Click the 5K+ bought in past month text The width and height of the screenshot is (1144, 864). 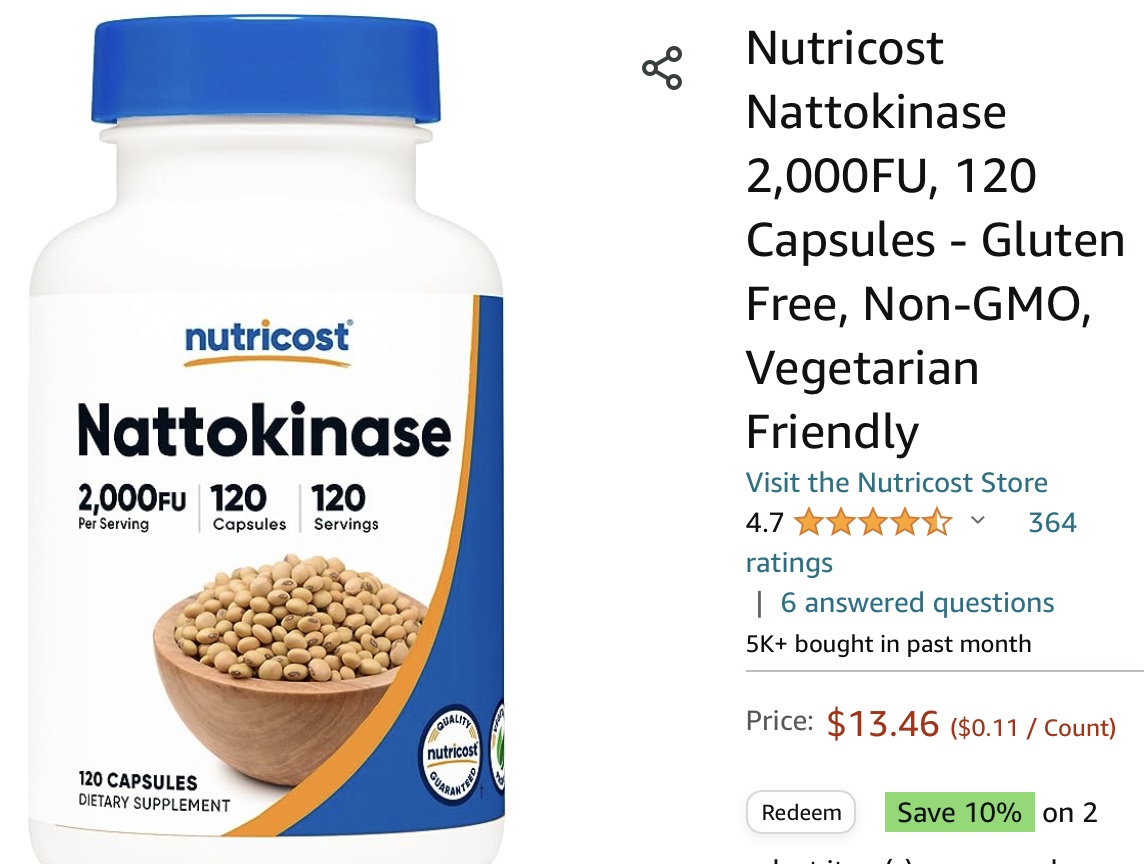pos(888,644)
